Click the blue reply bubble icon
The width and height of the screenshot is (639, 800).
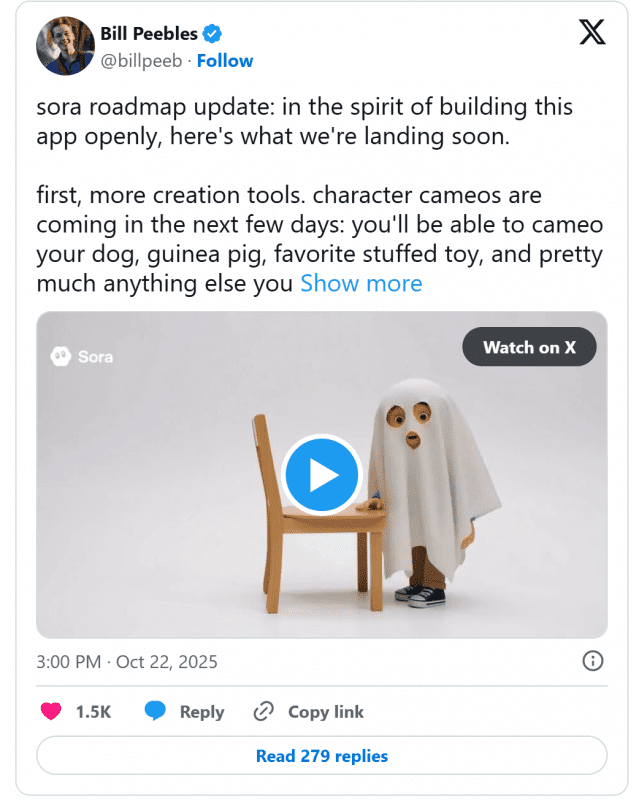coord(155,712)
